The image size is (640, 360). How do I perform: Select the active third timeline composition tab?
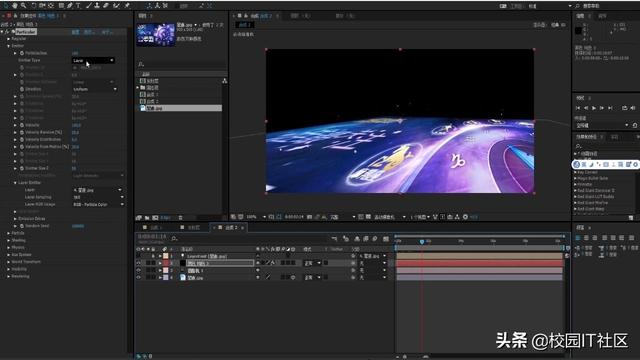229,227
